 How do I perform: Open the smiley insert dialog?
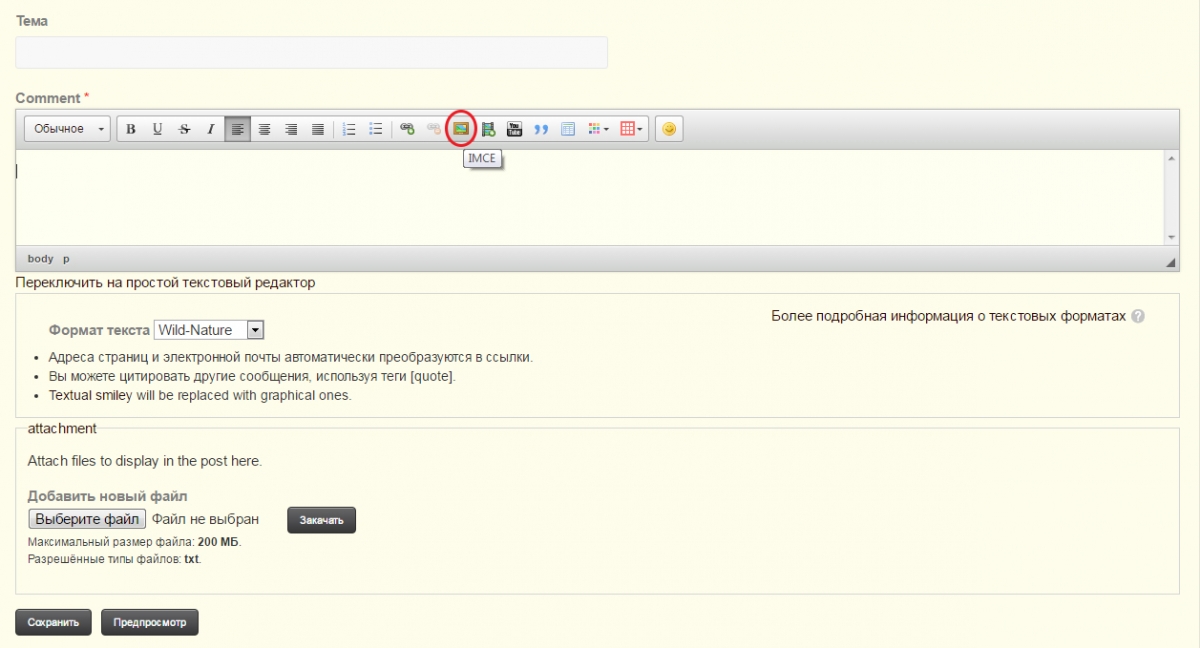[x=669, y=129]
